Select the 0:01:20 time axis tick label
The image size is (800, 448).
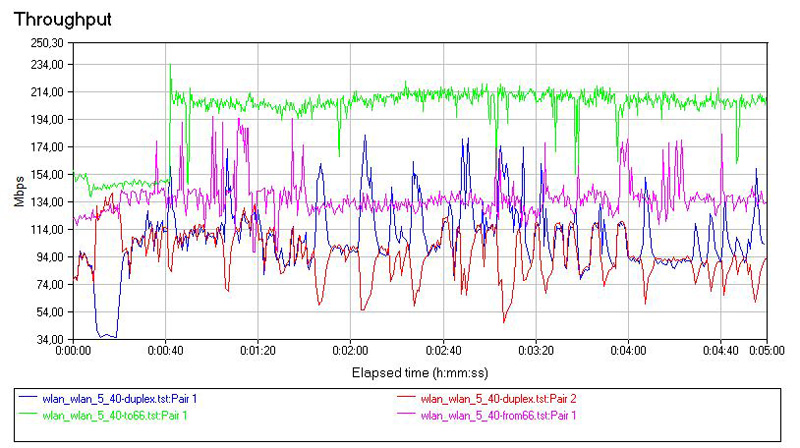(257, 352)
